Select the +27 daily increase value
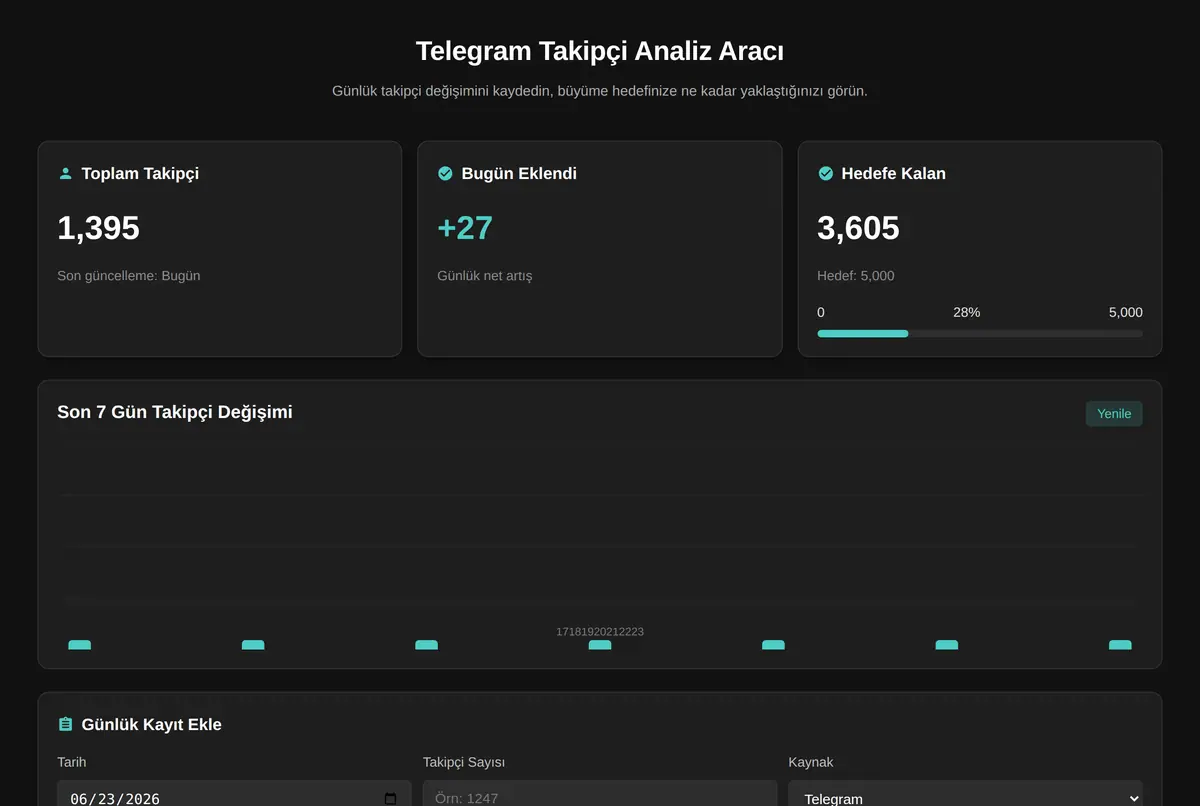 tap(465, 228)
